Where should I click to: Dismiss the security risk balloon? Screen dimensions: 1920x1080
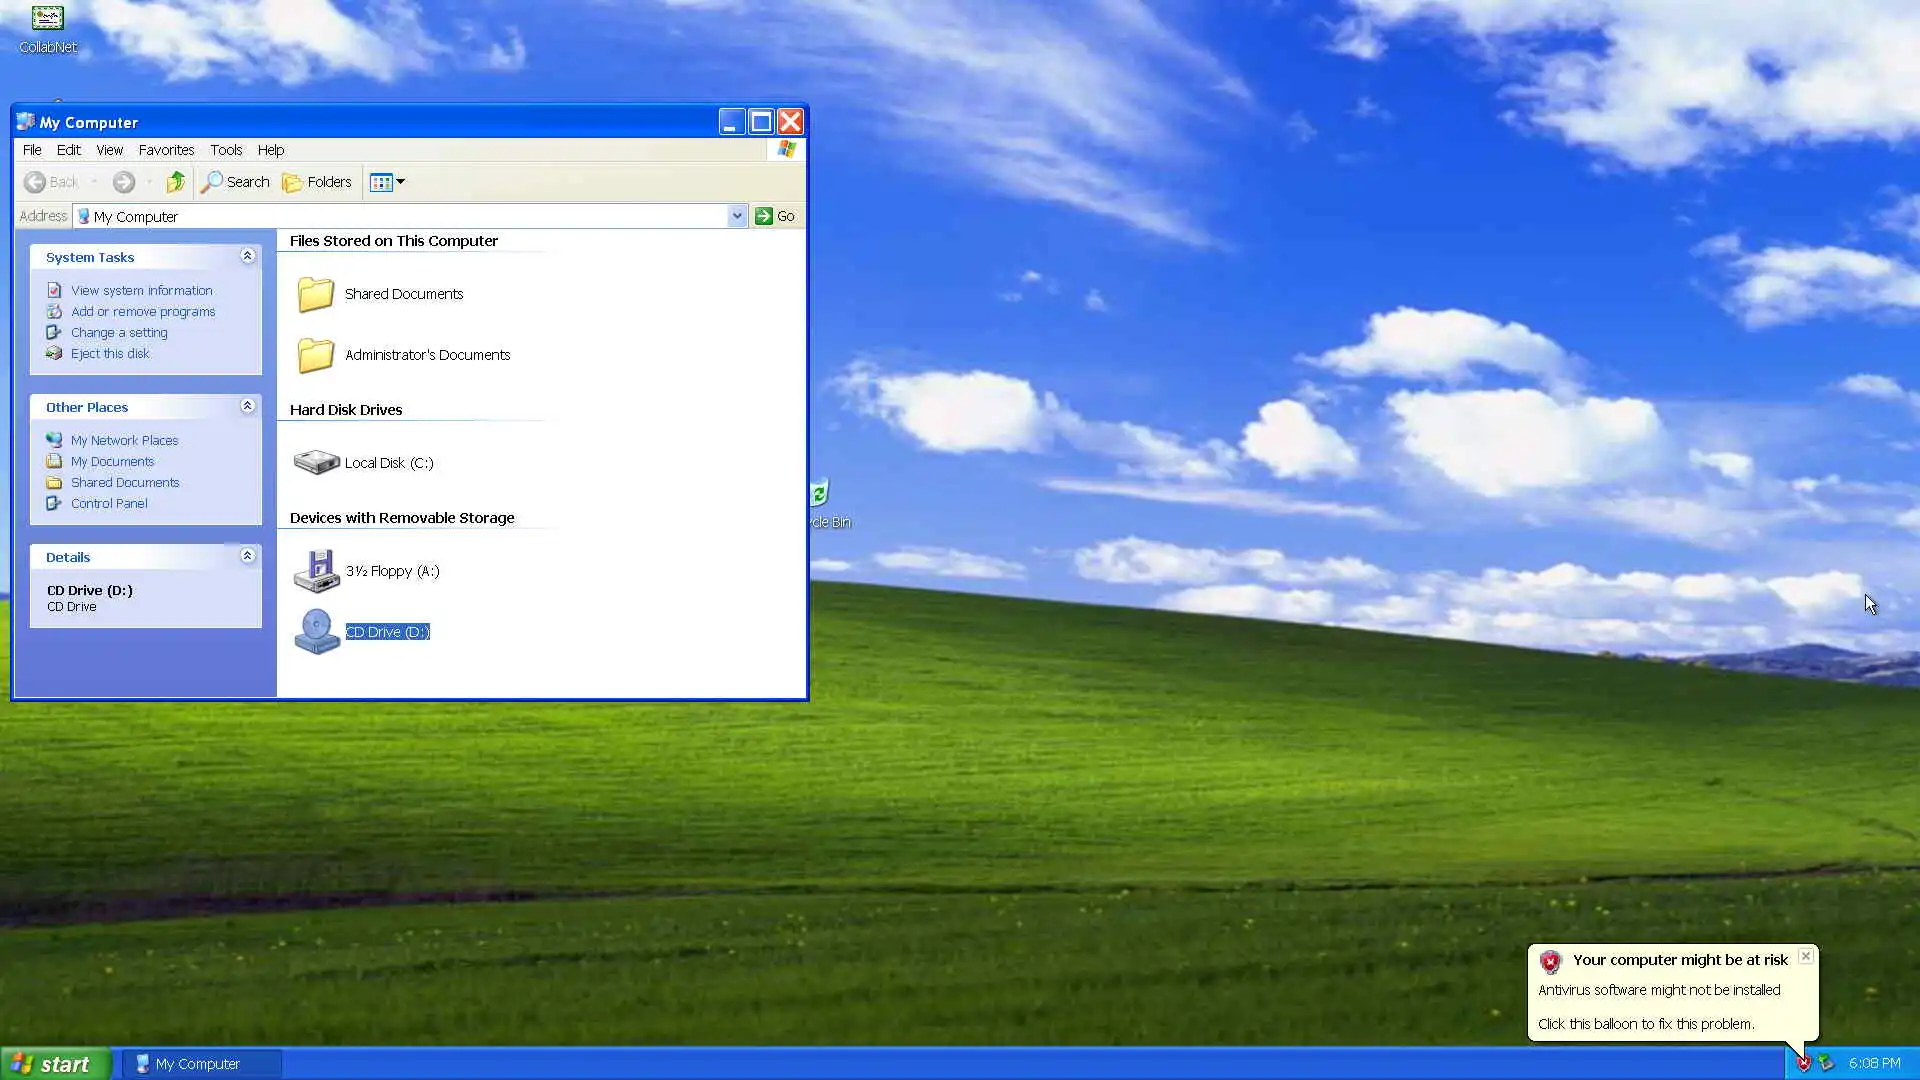coord(1806,956)
